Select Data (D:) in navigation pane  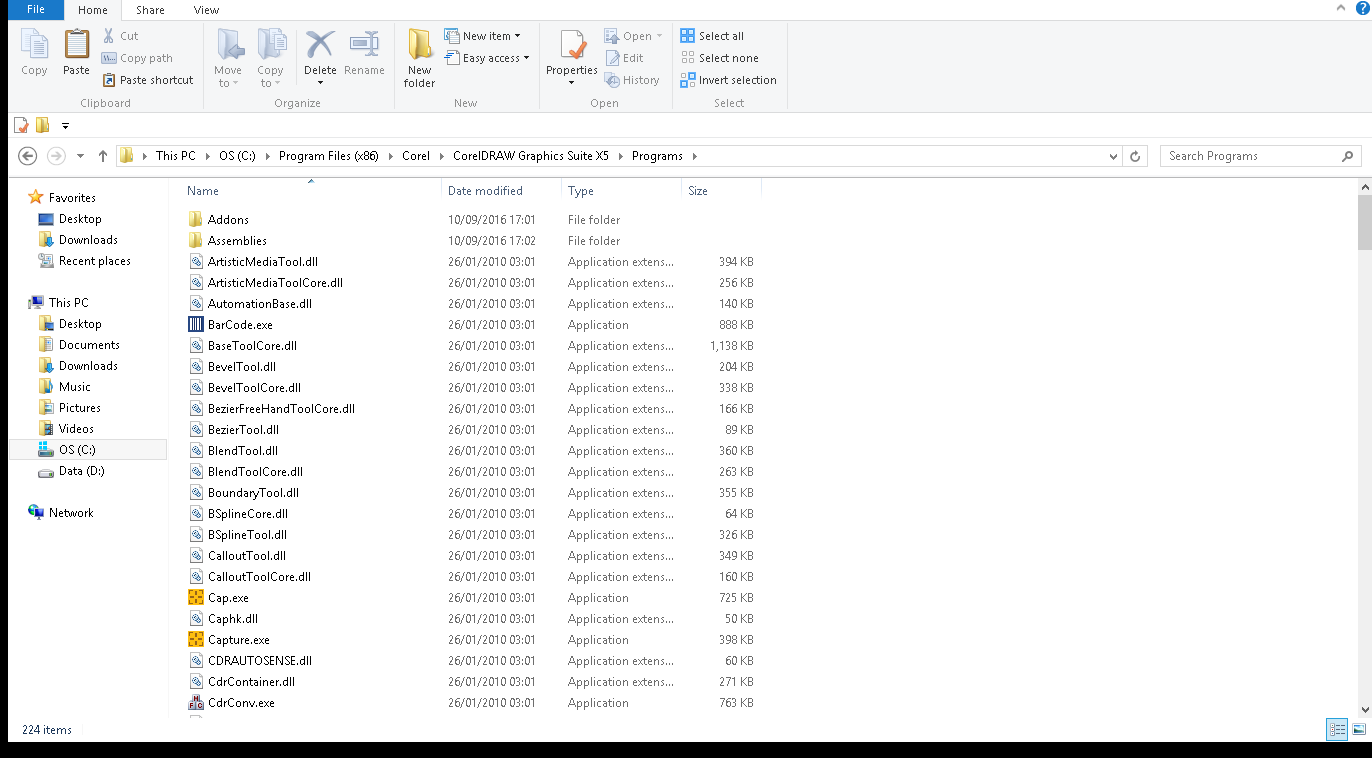click(x=81, y=471)
